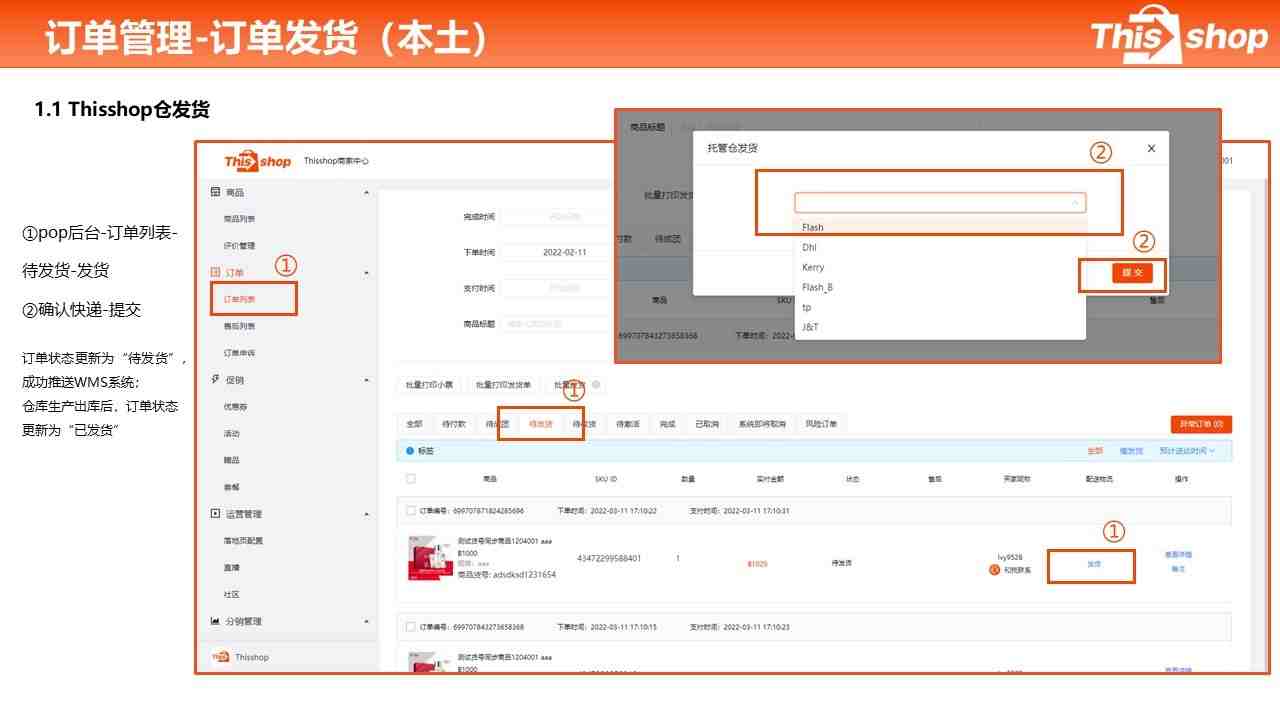Close the 托管仓发货 dialog with X
Screen dimensions: 1280x720
pyautogui.click(x=1151, y=148)
